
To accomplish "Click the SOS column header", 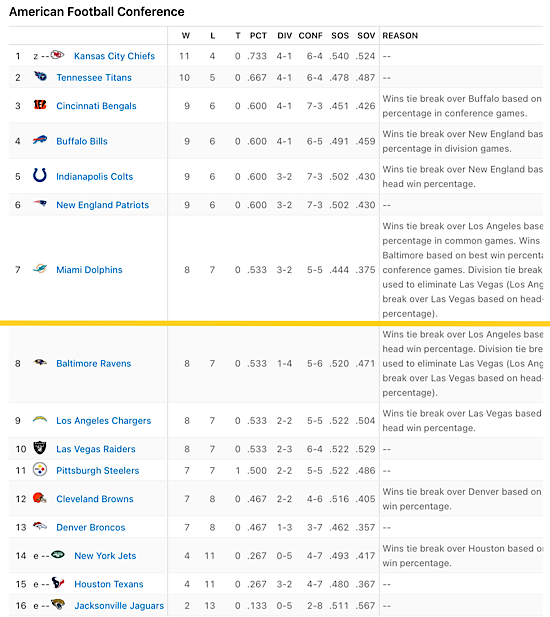I will (340, 36).
